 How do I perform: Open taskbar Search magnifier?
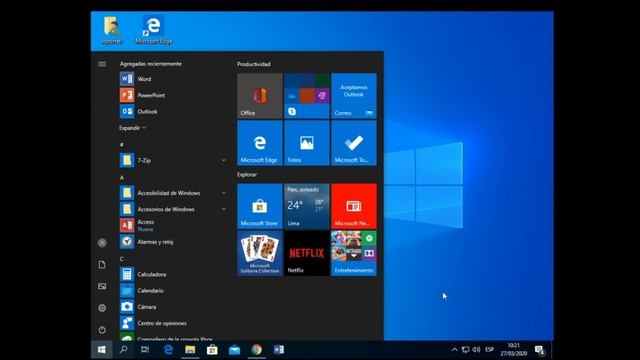coord(123,350)
